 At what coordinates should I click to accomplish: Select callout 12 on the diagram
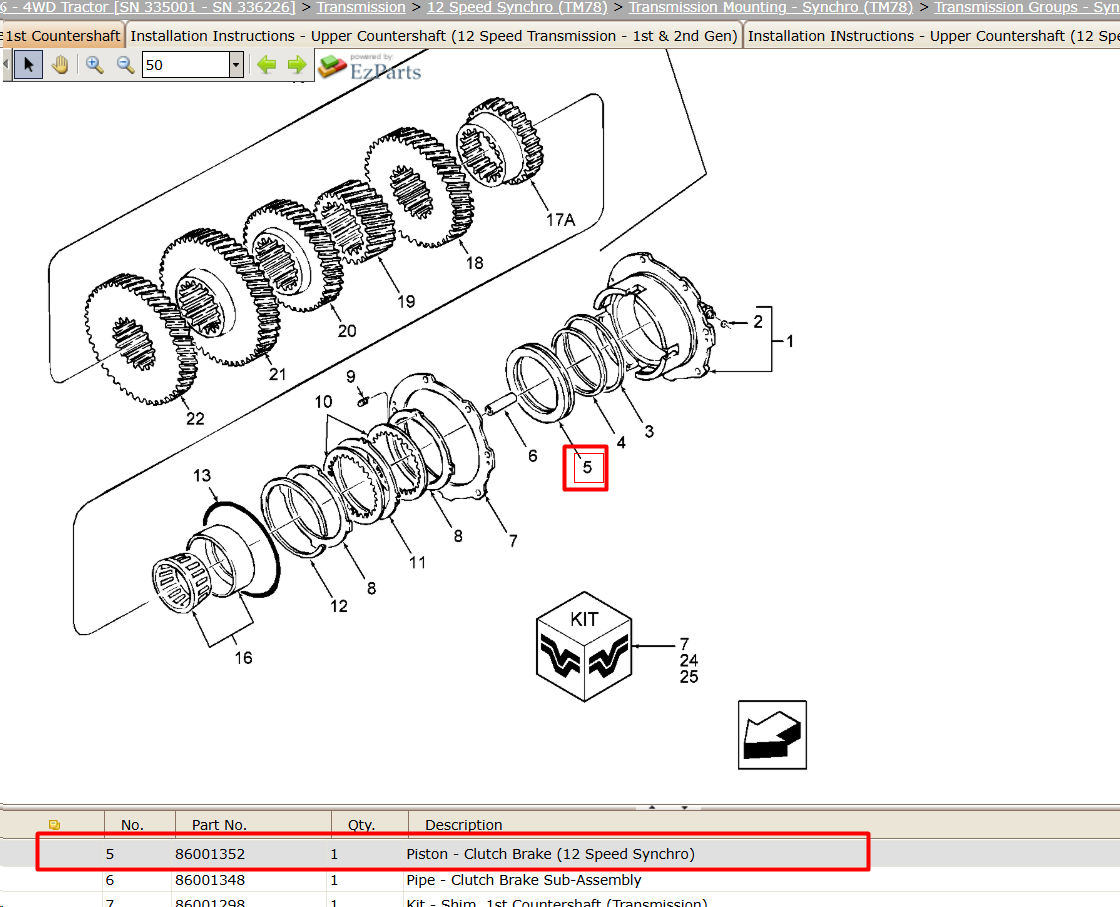[x=339, y=606]
